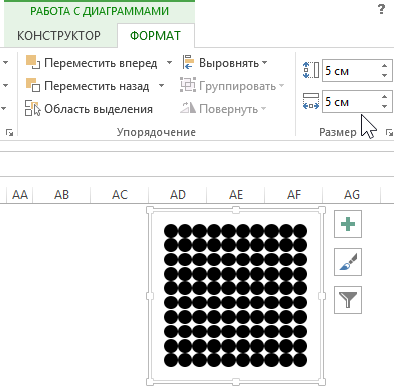Screen dimensions: 394x387
Task: Switch to the КОНСТРУКТОР tab
Action: [x=59, y=36]
